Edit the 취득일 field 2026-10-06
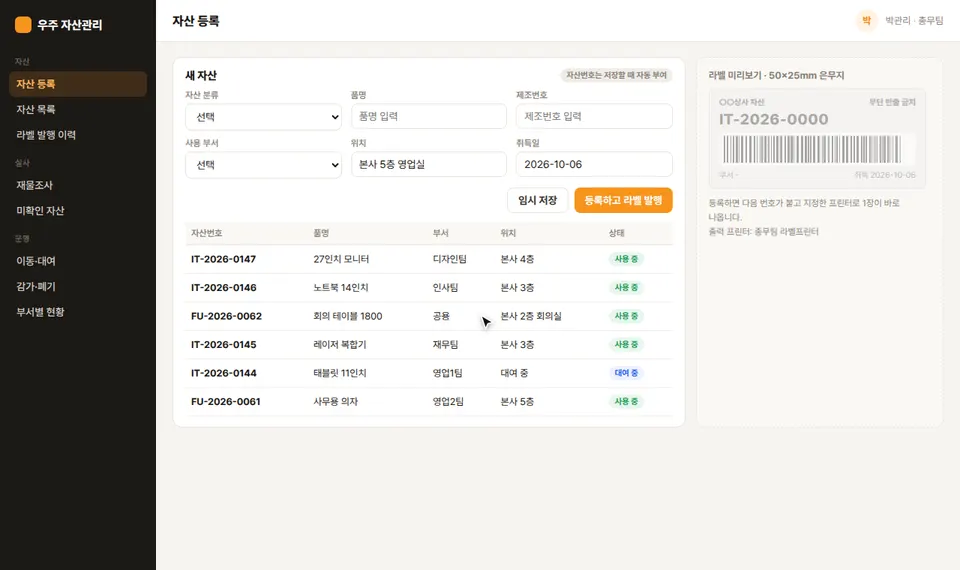Viewport: 960px width, 570px height. (594, 165)
